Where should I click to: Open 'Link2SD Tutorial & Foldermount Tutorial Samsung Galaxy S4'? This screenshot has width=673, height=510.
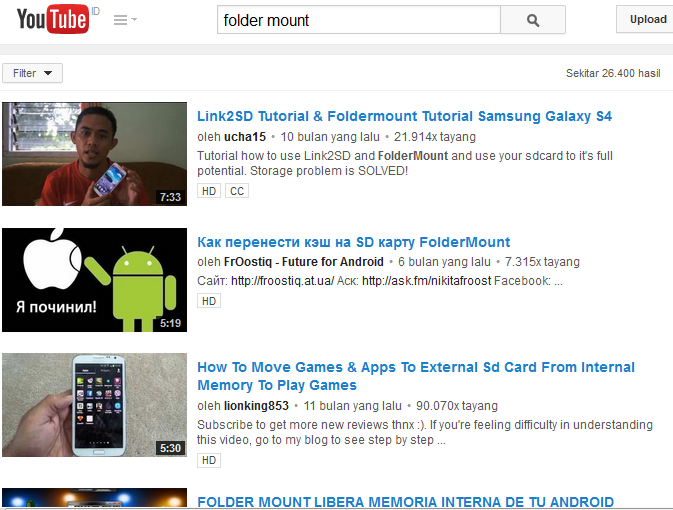(x=404, y=116)
